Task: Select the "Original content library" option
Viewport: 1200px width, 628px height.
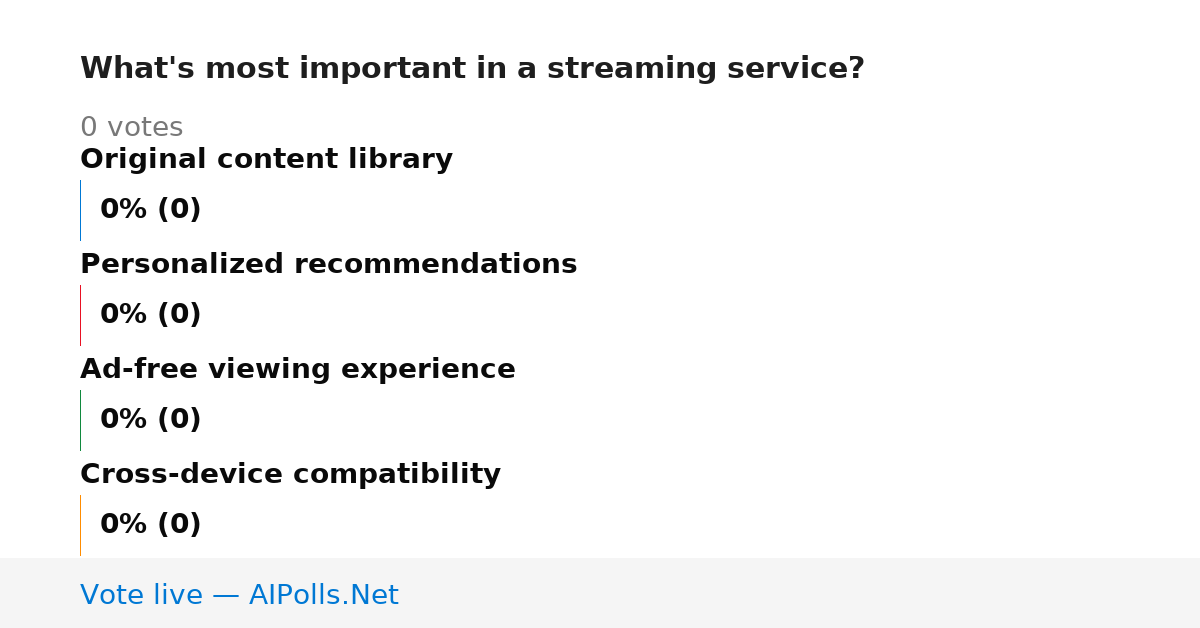Action: [266, 160]
